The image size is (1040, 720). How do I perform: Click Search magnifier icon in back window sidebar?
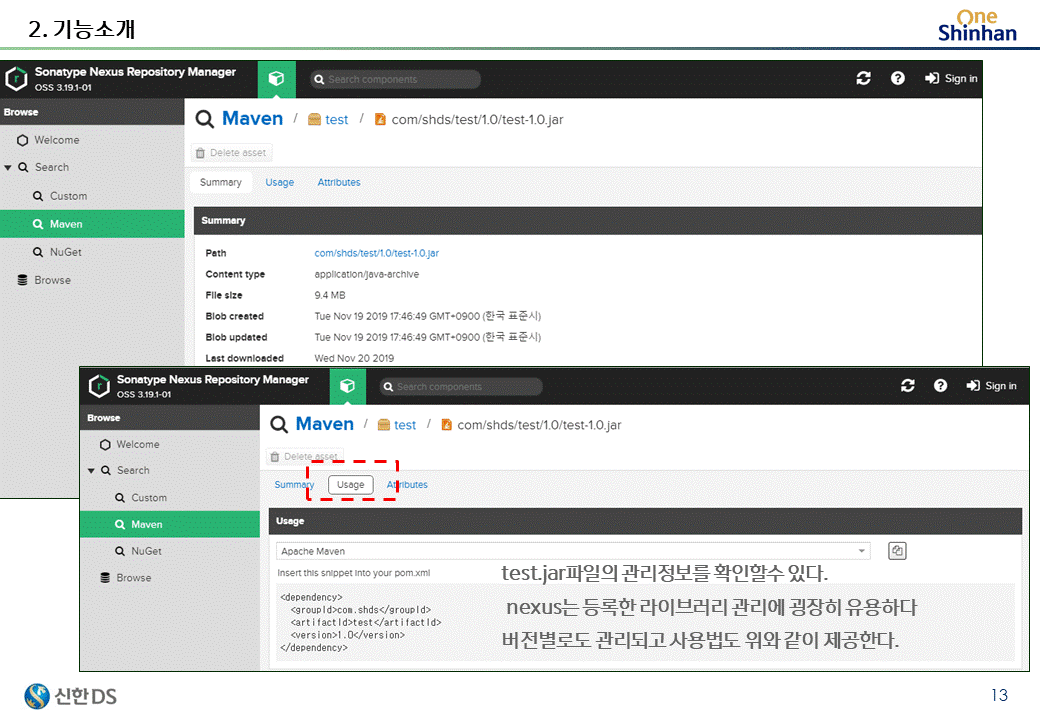pyautogui.click(x=23, y=168)
